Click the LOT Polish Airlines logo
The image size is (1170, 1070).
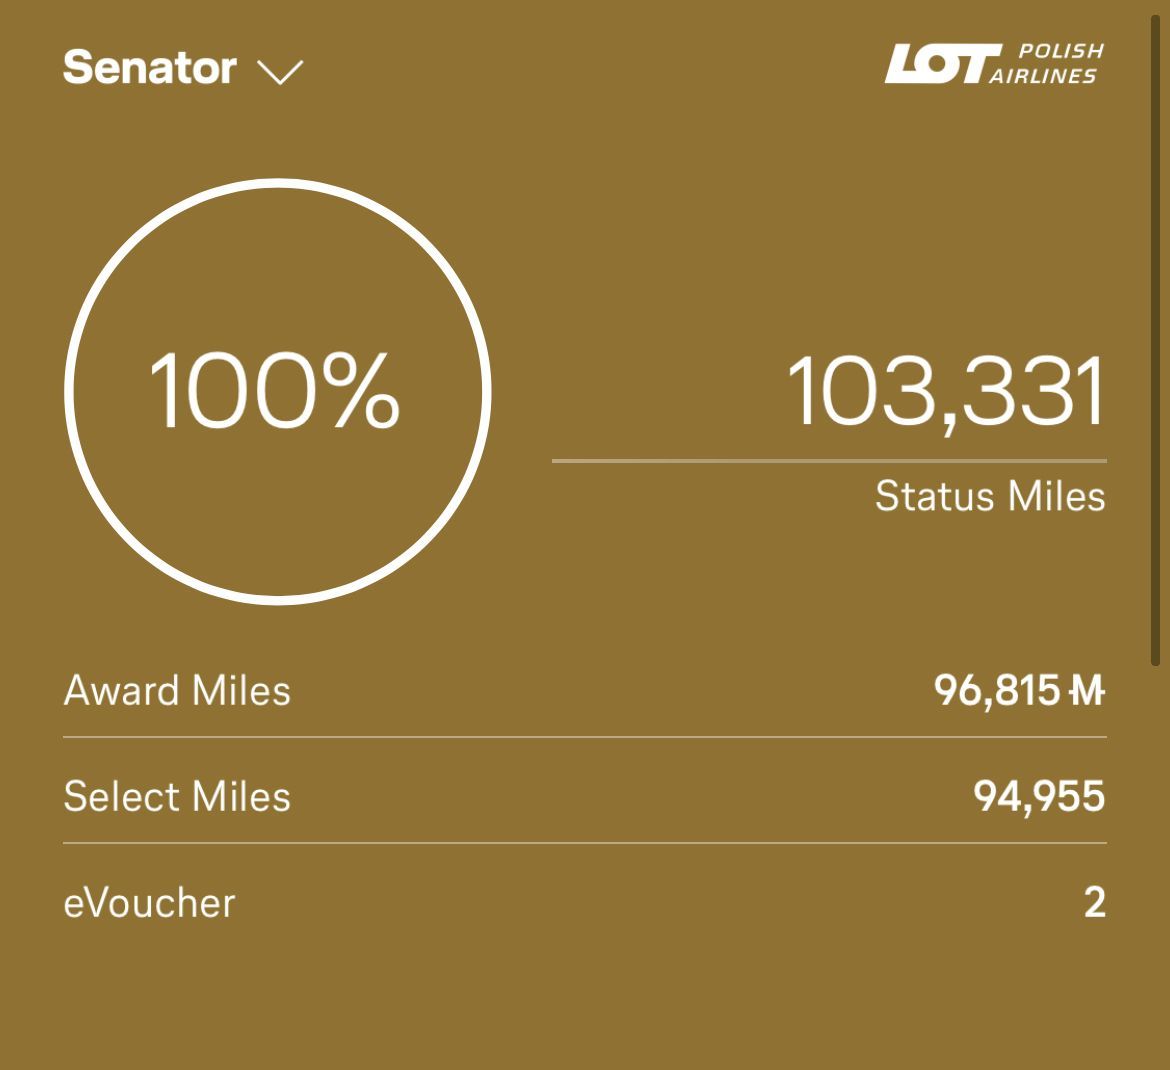tap(994, 63)
